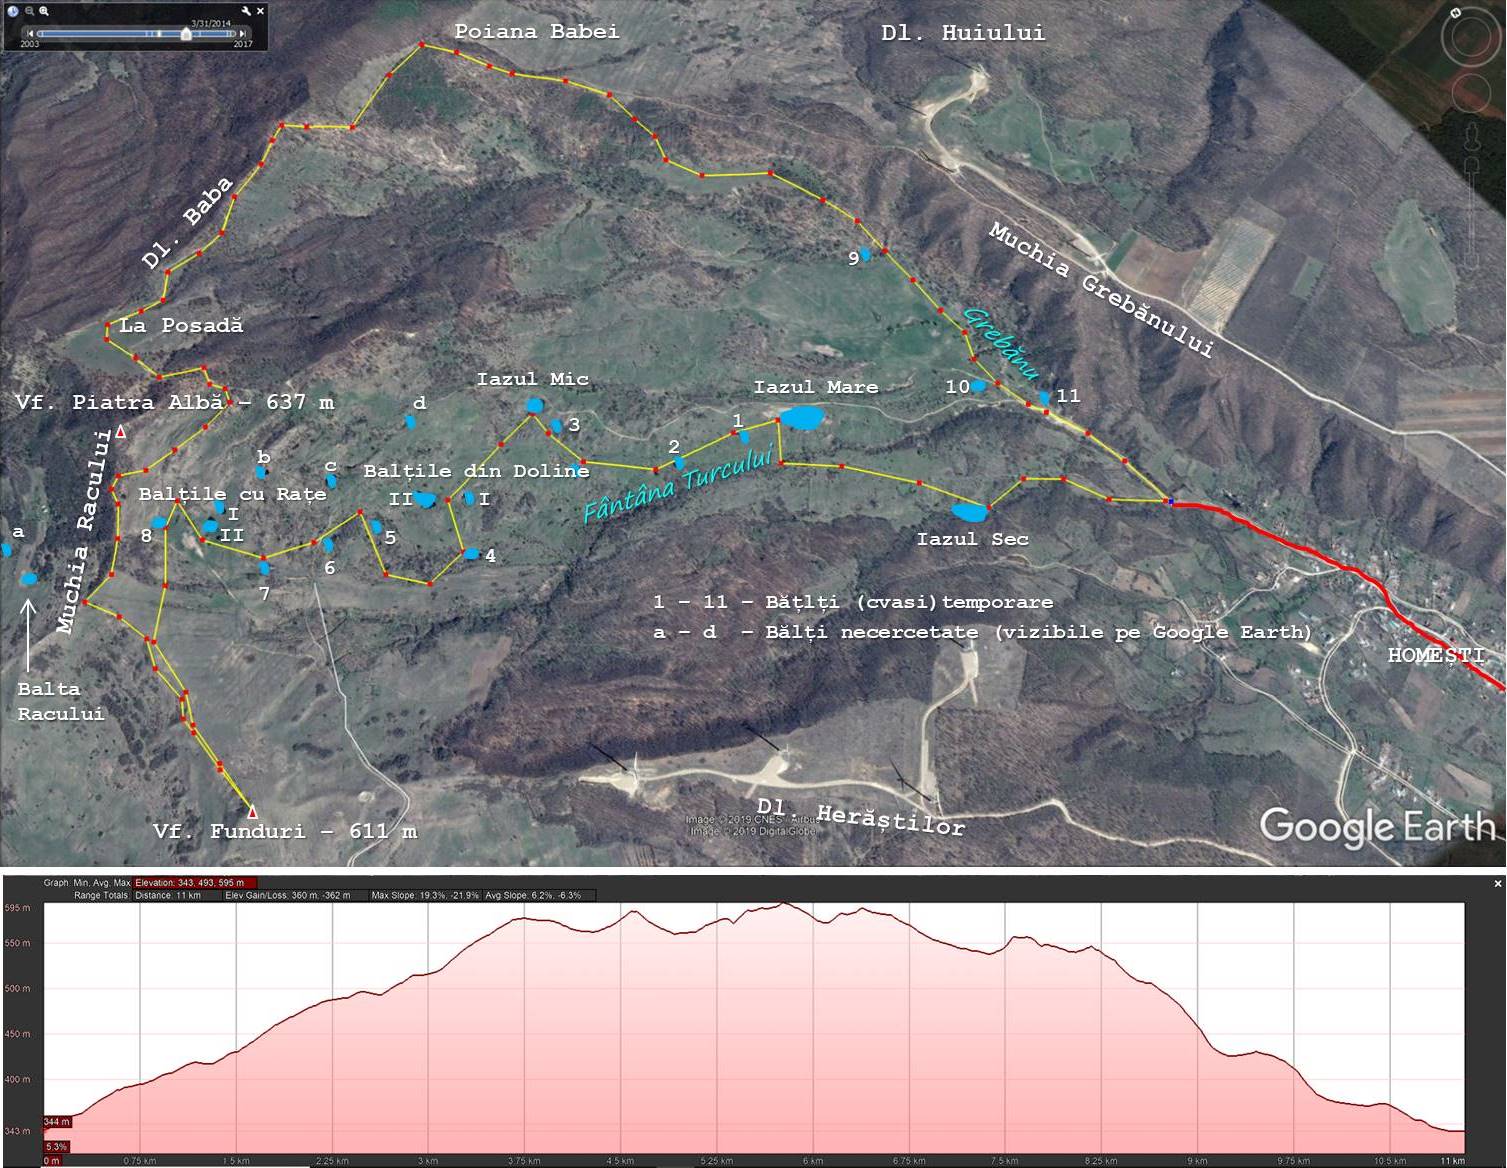This screenshot has height=1168, width=1507.
Task: Close the elevation profile panel
Action: [1497, 884]
